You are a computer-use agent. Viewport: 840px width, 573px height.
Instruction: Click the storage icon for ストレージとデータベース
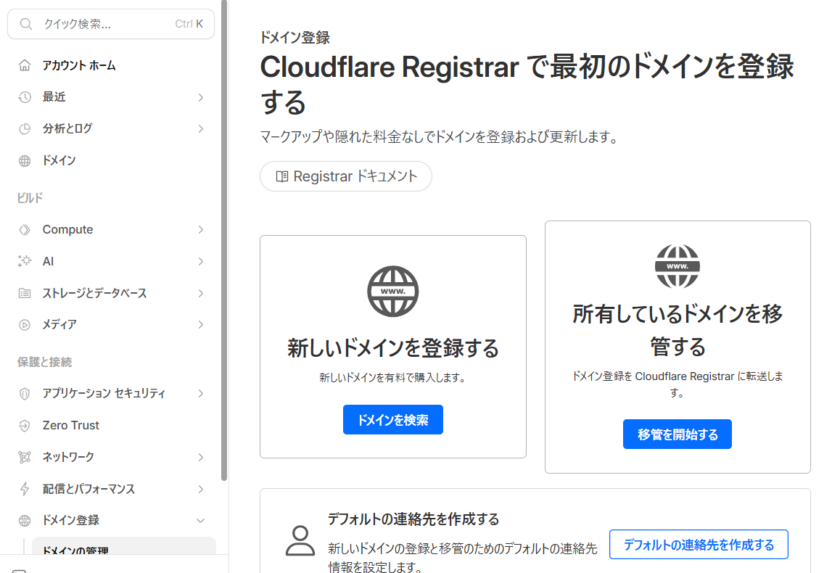coord(25,293)
